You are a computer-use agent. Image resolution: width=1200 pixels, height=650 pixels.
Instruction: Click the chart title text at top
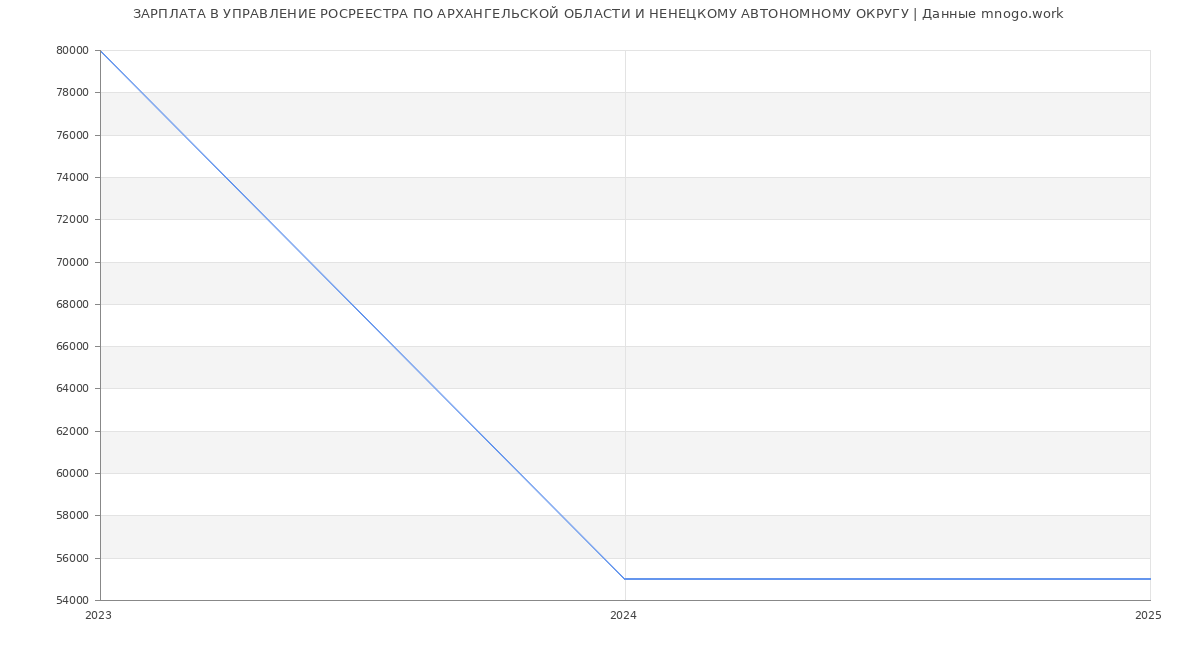click(x=598, y=14)
